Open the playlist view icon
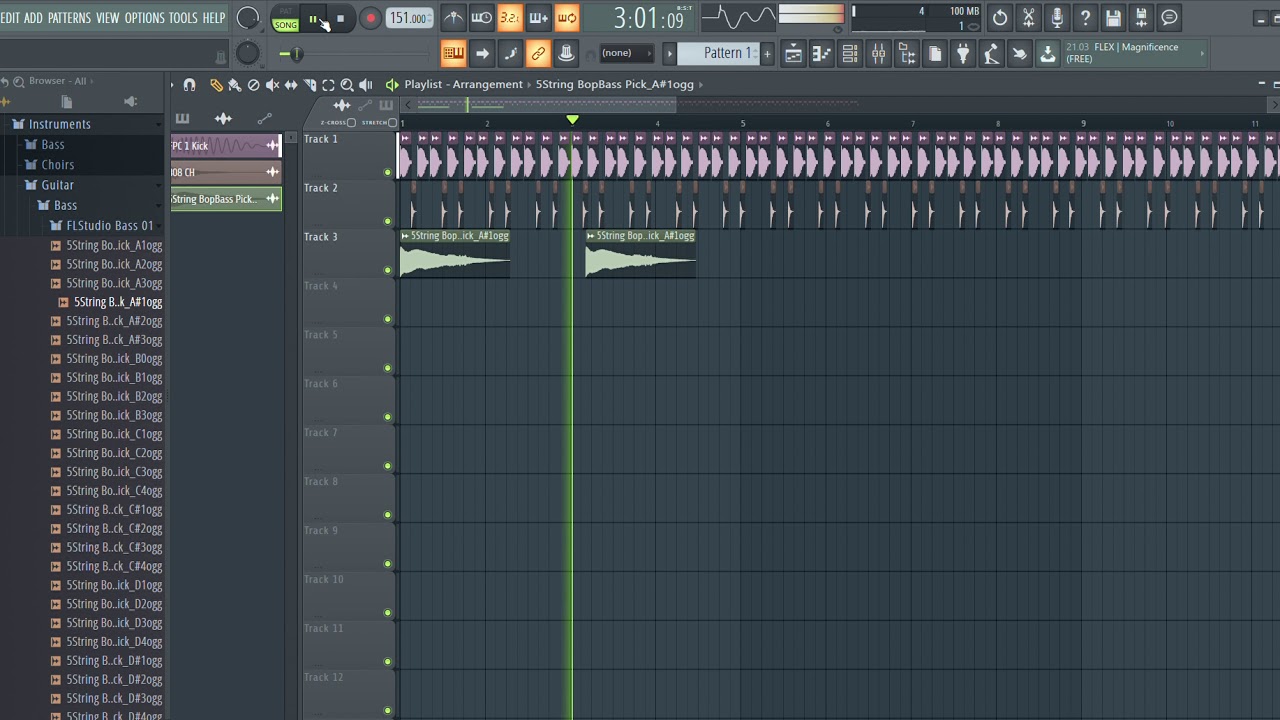Screen dimensions: 1280x720 click(793, 54)
